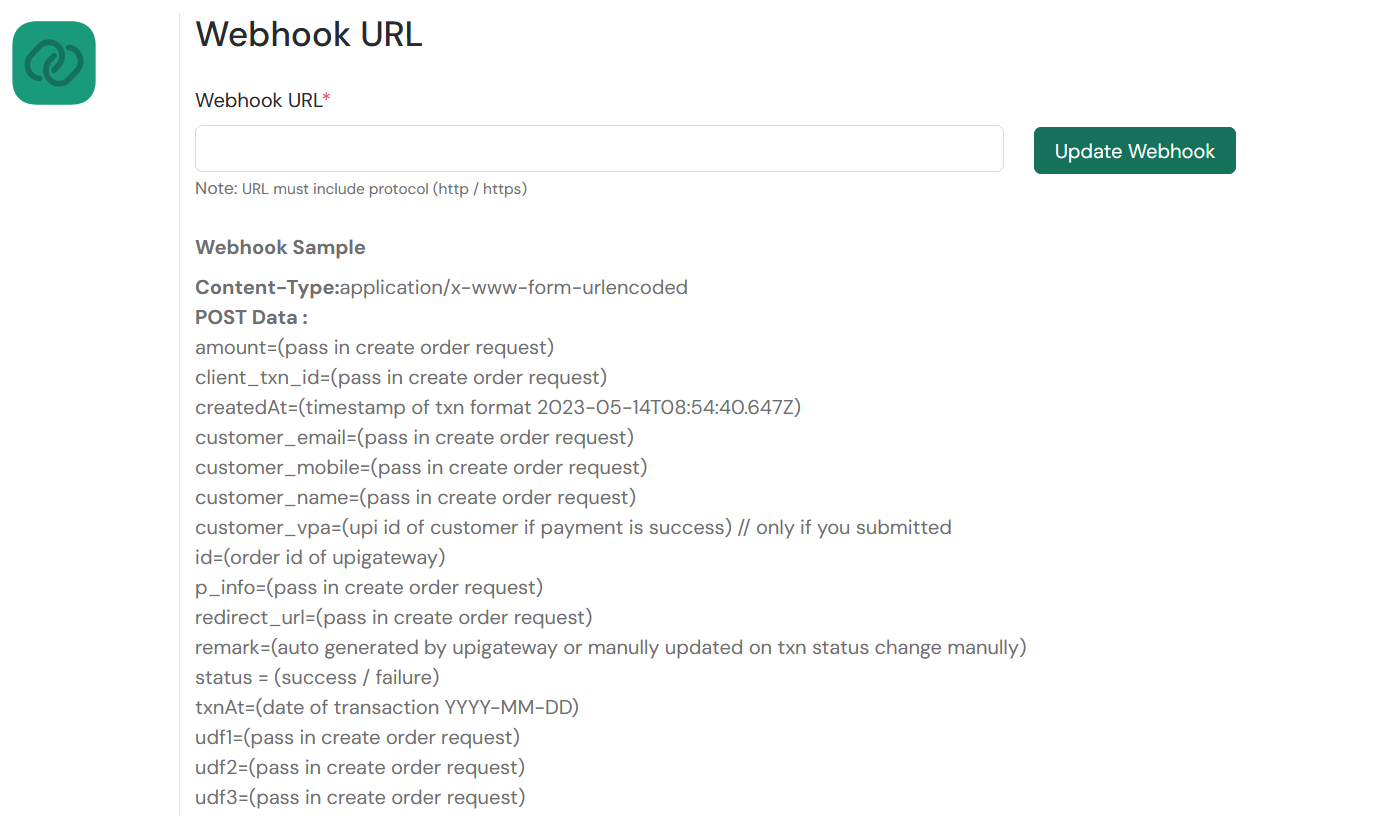Click the Content-Type line text
The width and height of the screenshot is (1379, 816).
point(441,288)
